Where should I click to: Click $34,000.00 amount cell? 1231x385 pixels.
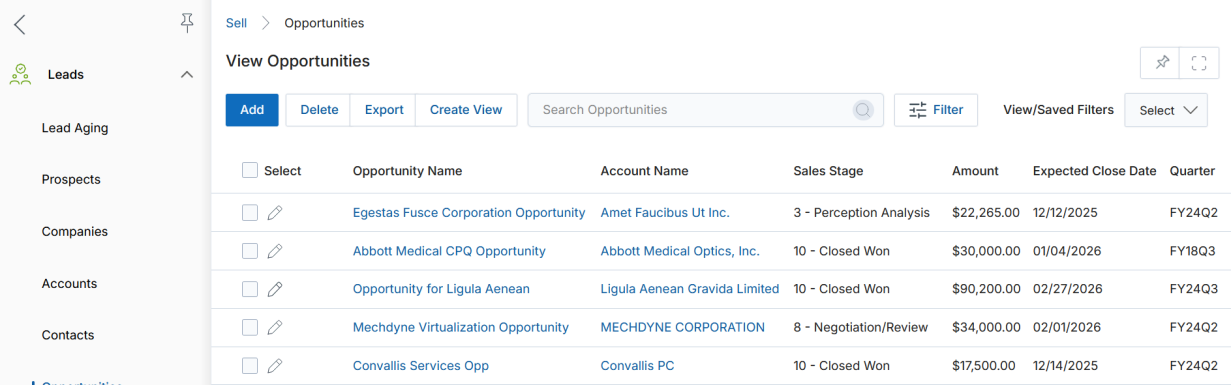coord(986,327)
